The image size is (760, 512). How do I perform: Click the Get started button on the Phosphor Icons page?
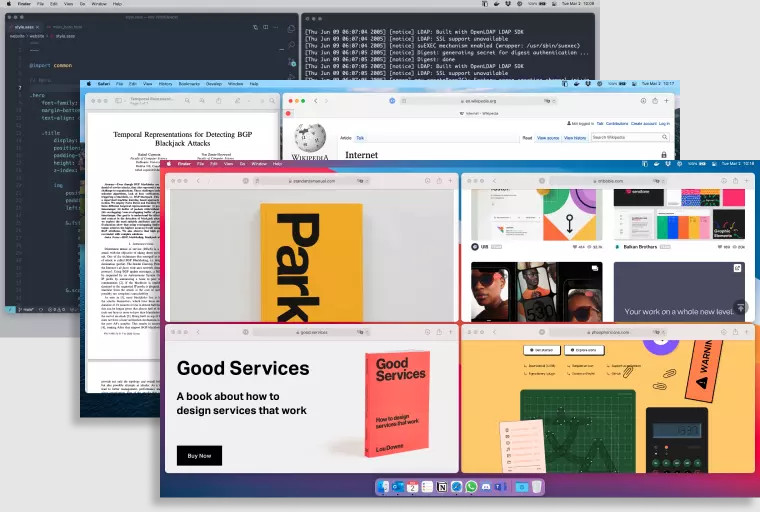pyautogui.click(x=542, y=350)
